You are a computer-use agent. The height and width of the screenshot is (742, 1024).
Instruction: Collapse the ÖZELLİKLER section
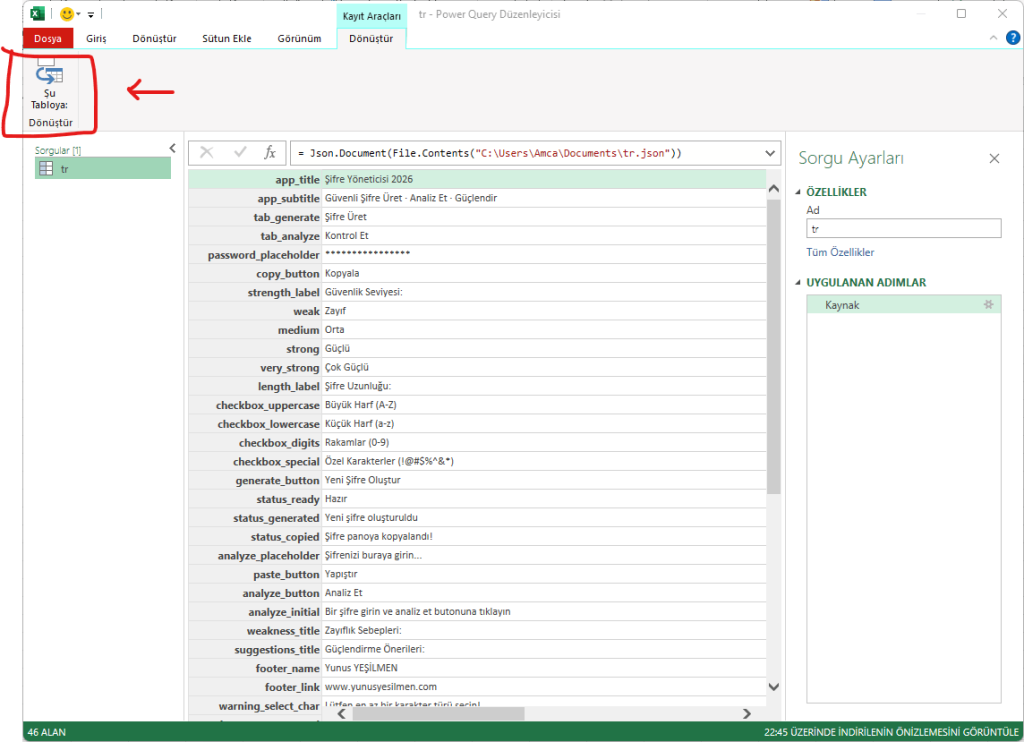pyautogui.click(x=797, y=192)
